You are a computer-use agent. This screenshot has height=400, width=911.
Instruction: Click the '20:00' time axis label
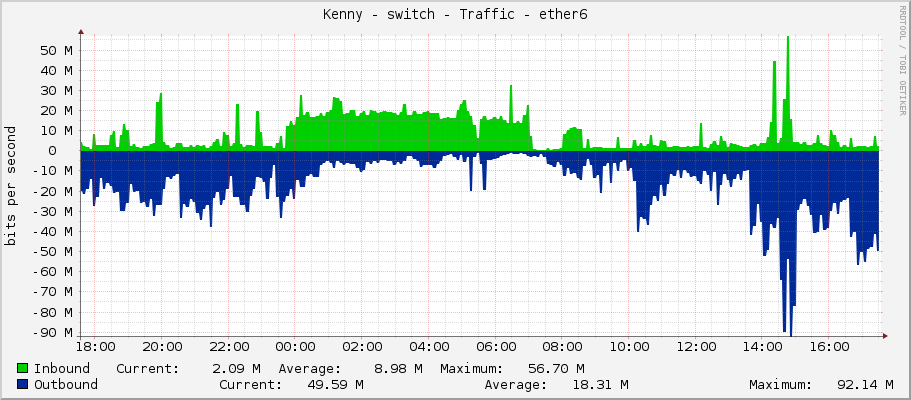click(162, 347)
